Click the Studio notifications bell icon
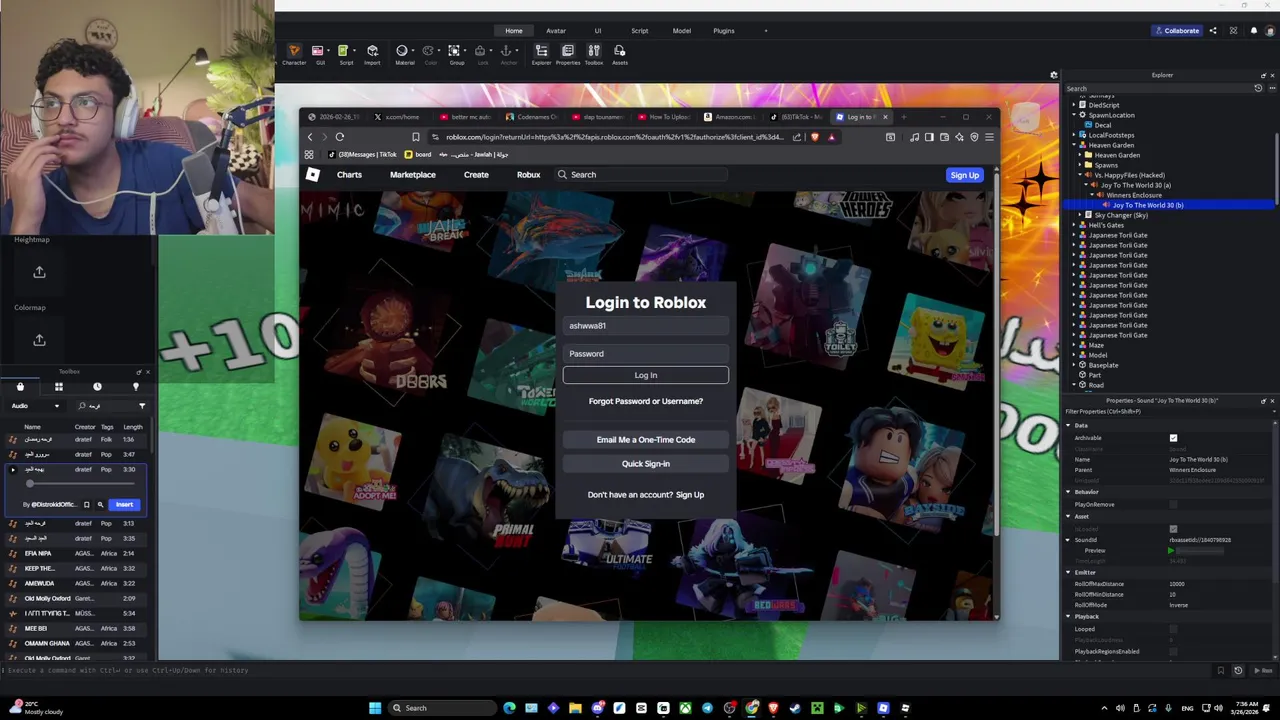Image resolution: width=1280 pixels, height=720 pixels. 1253,31
